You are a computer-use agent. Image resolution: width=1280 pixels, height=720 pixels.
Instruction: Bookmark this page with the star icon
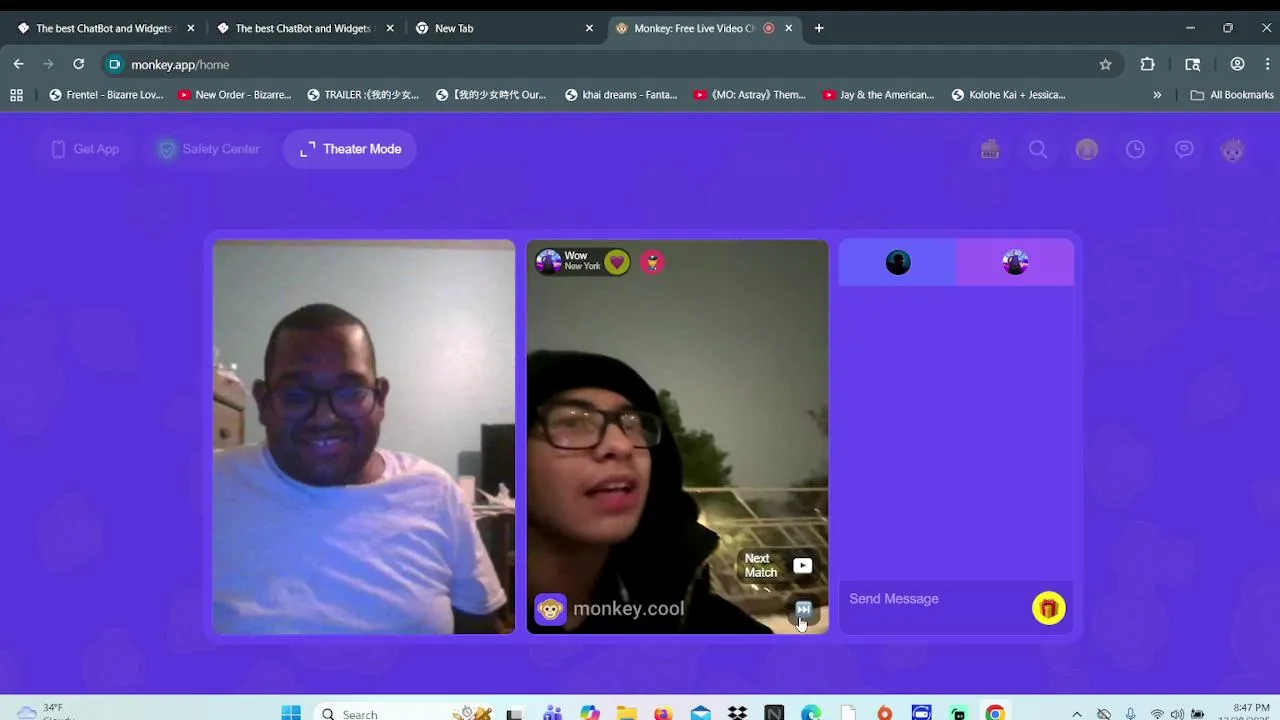[x=1105, y=64]
